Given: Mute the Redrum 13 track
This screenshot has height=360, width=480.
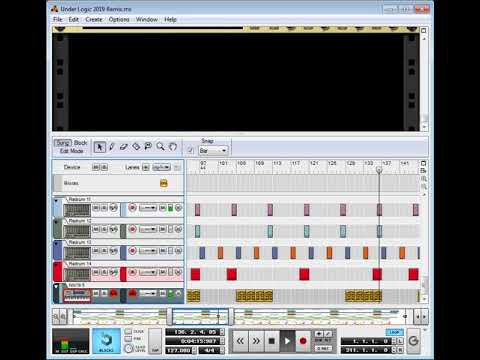Looking at the screenshot, I should [x=96, y=251].
